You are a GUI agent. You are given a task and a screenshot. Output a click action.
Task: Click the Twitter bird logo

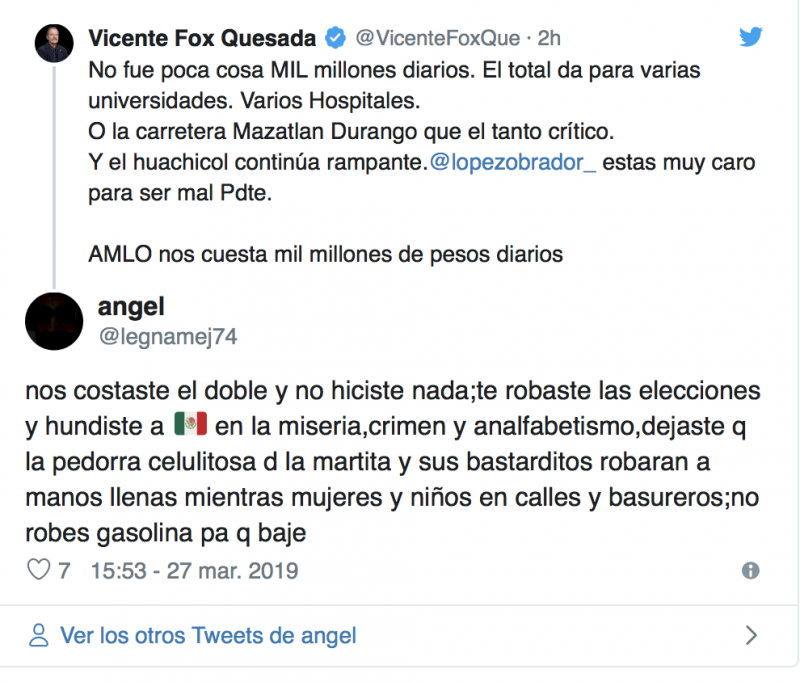[751, 37]
